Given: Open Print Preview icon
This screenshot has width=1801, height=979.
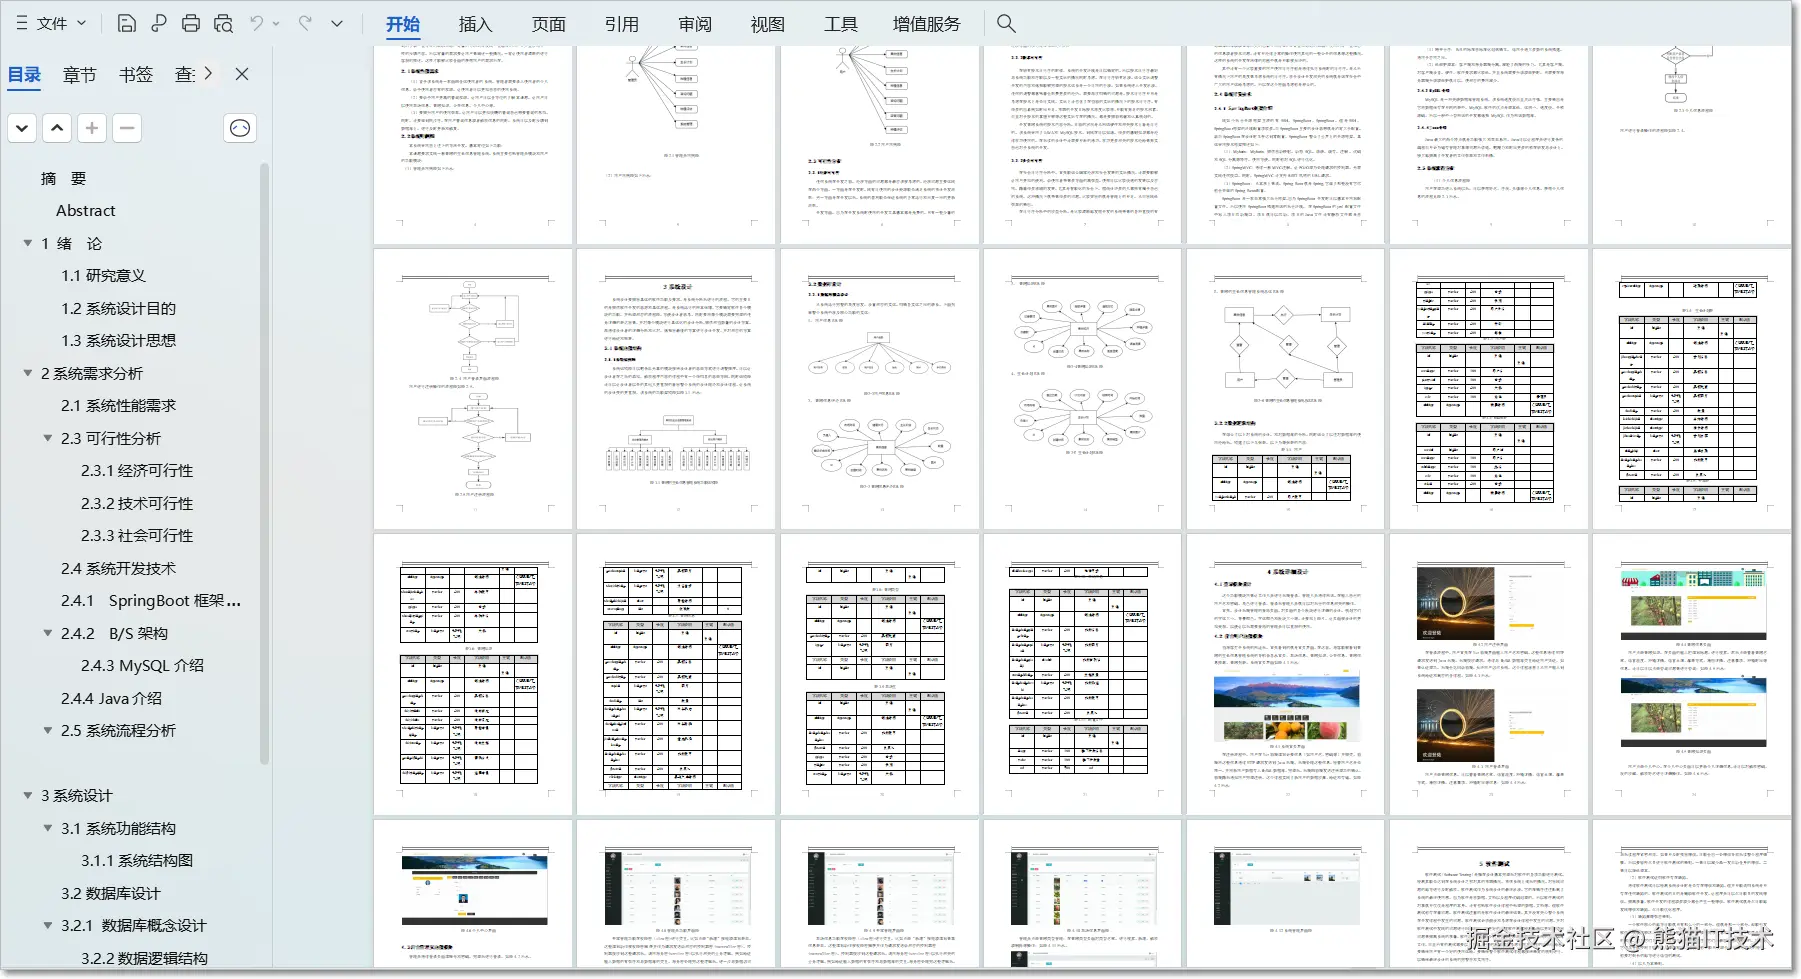Looking at the screenshot, I should coord(223,23).
